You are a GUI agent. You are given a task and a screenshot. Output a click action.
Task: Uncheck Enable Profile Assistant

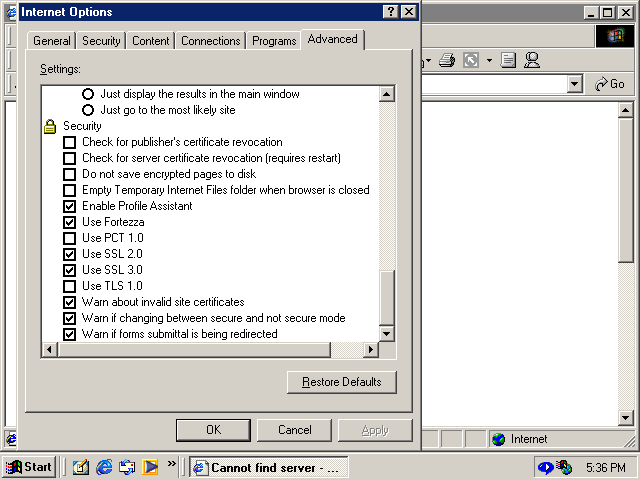[x=69, y=206]
